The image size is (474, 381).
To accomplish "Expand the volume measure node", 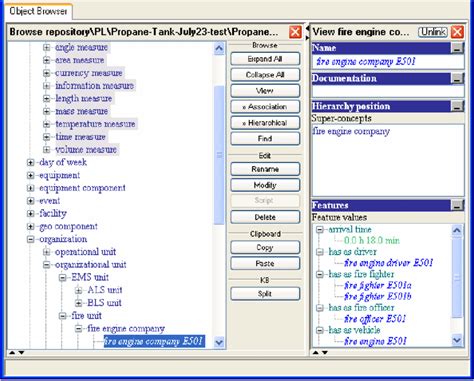I will 47,149.
